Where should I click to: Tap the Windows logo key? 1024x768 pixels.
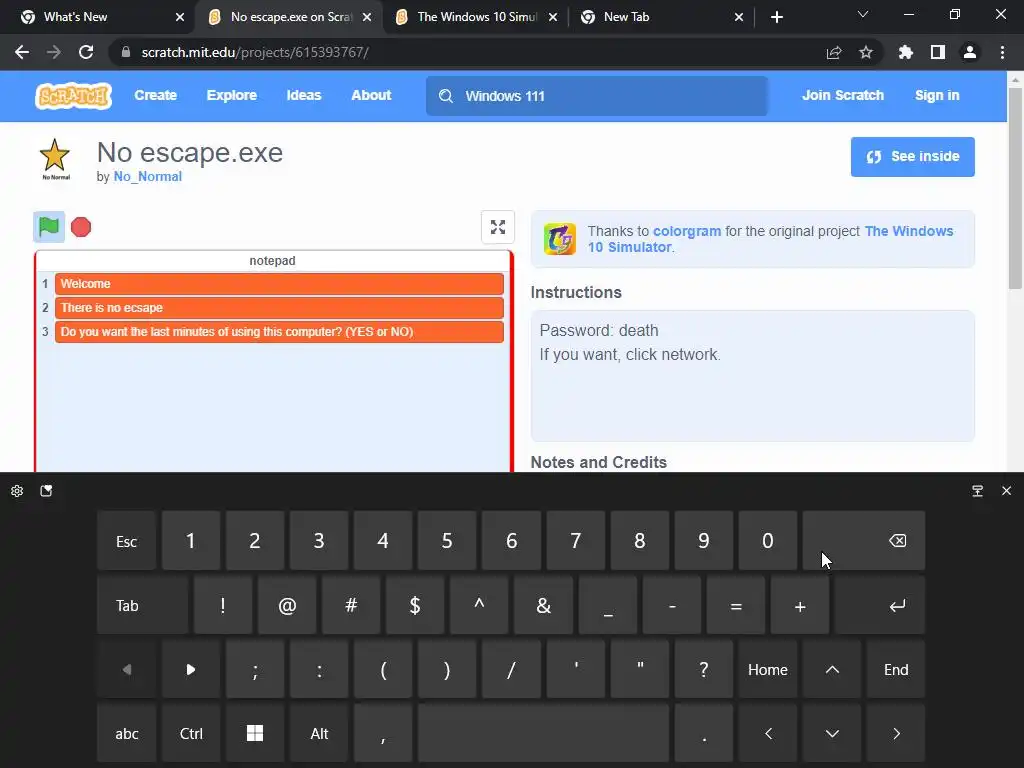[255, 733]
